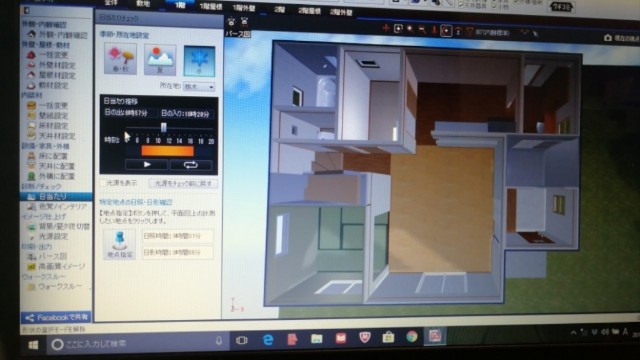Open 天井材設定 in the sidebar
This screenshot has height=360, width=640.
51,136
